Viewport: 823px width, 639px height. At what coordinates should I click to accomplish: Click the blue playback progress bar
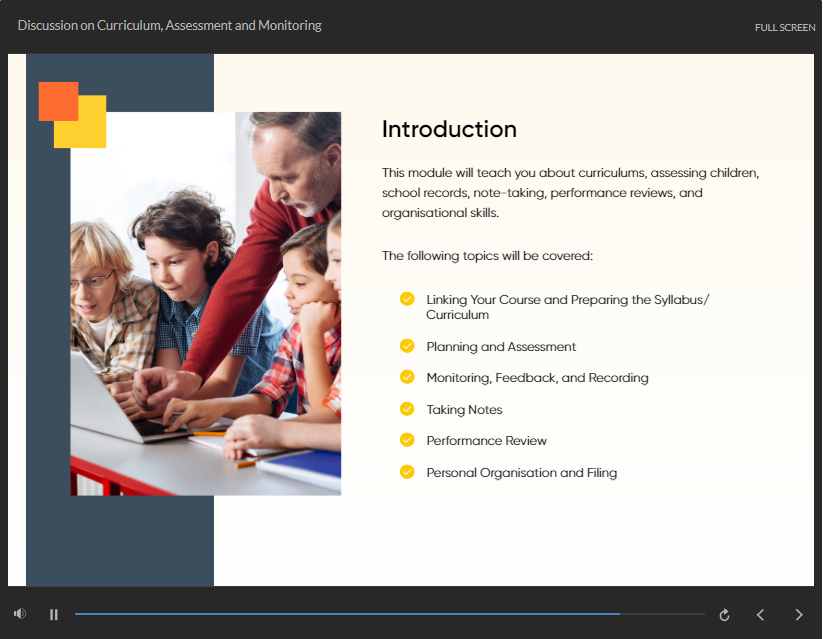tap(389, 613)
